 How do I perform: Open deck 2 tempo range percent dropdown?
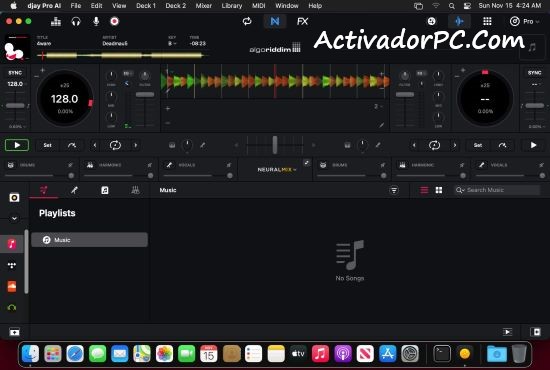[x=537, y=127]
